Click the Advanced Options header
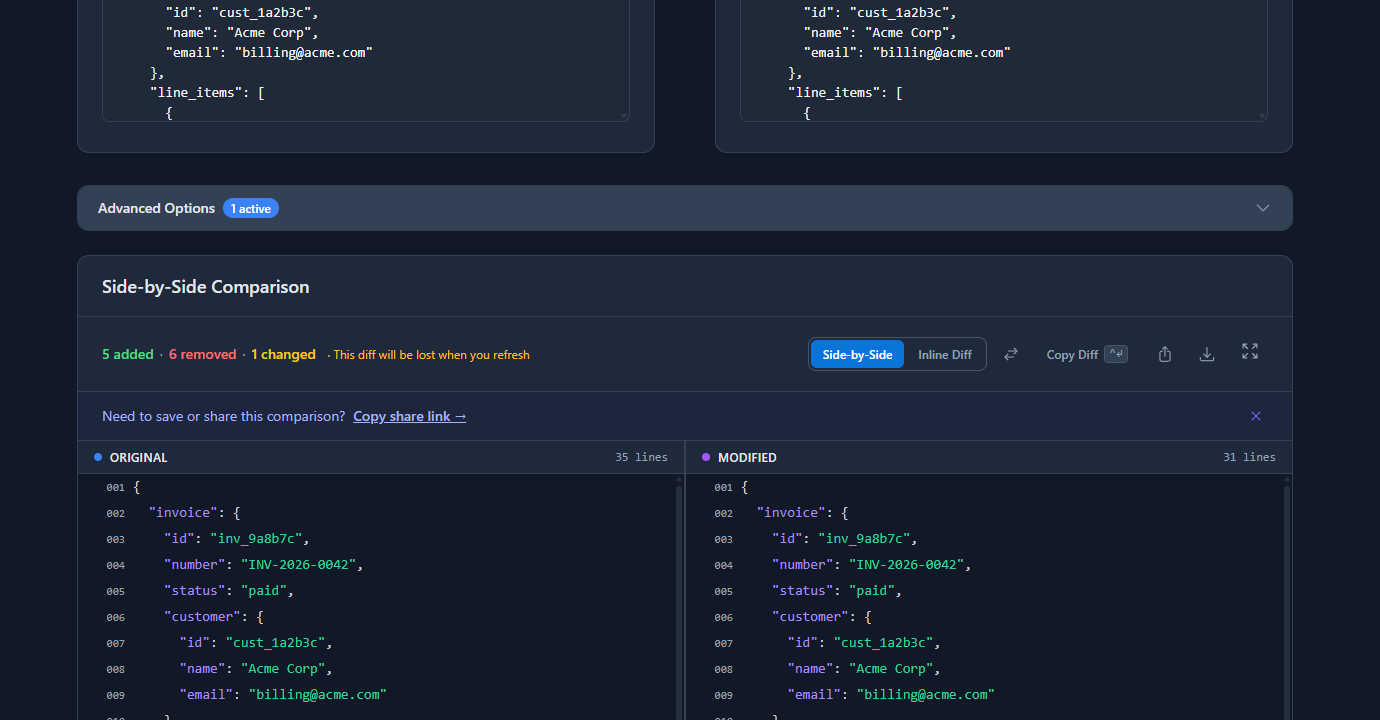Viewport: 1380px width, 720px height. click(156, 208)
